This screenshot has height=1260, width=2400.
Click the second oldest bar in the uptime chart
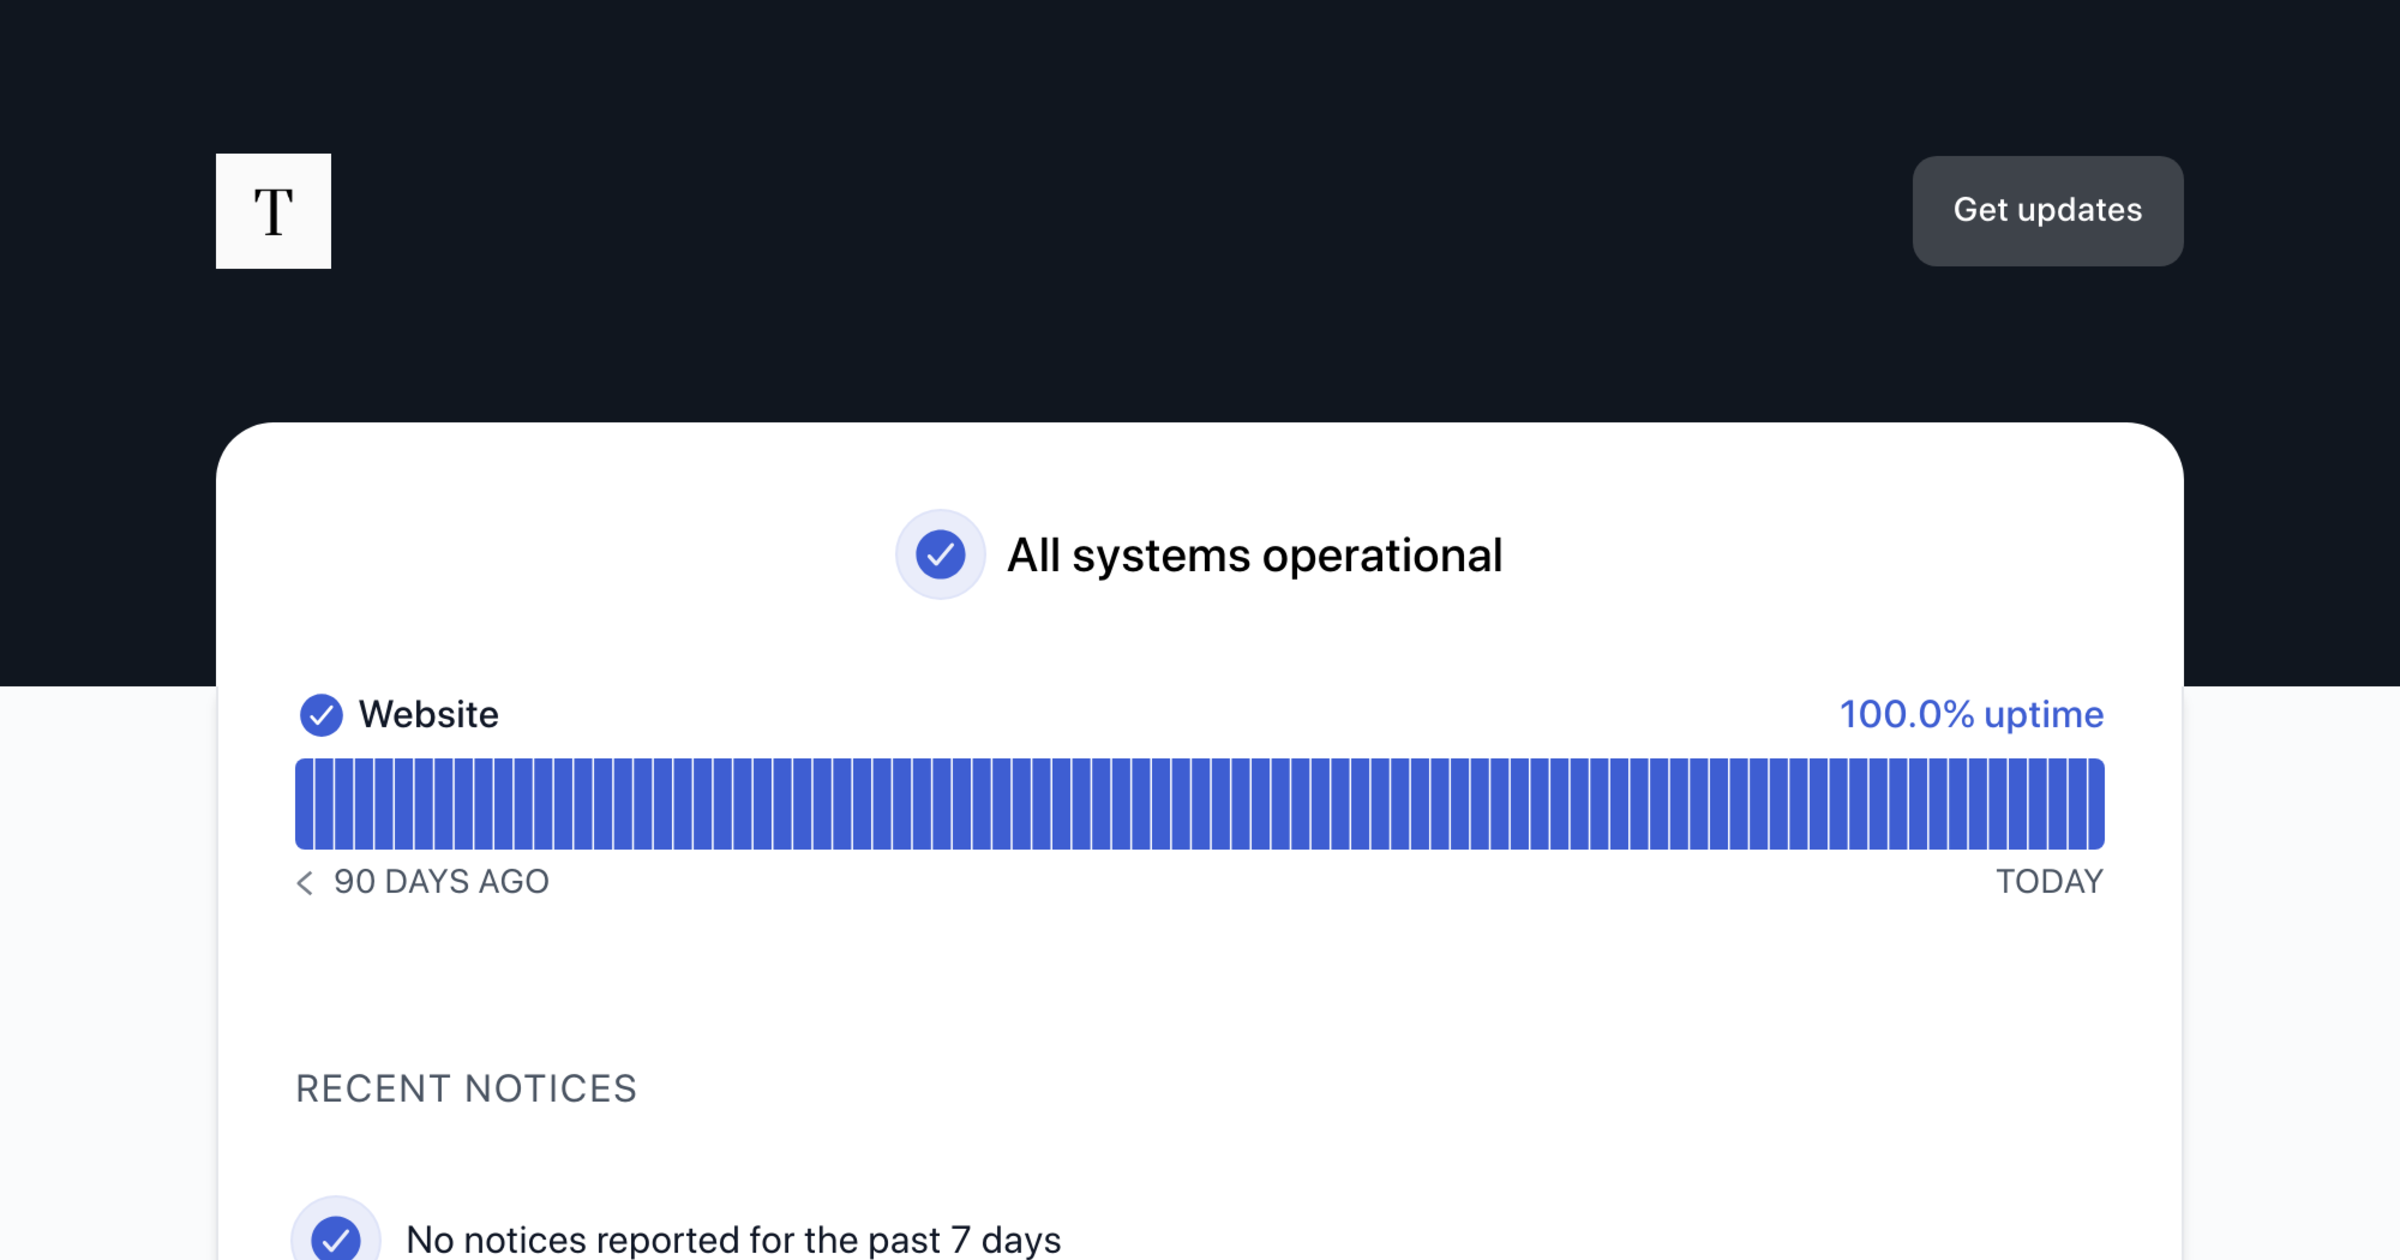(325, 804)
